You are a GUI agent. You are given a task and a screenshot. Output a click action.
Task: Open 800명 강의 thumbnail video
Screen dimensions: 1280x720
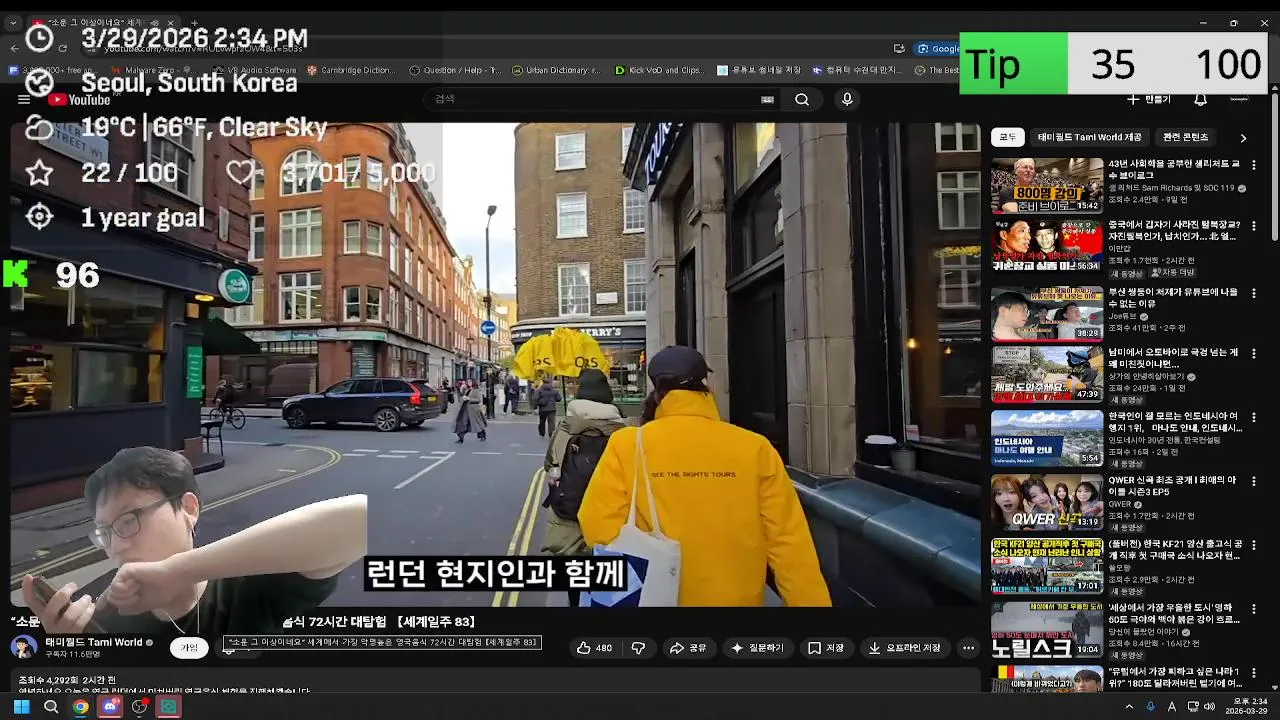[x=1047, y=185]
